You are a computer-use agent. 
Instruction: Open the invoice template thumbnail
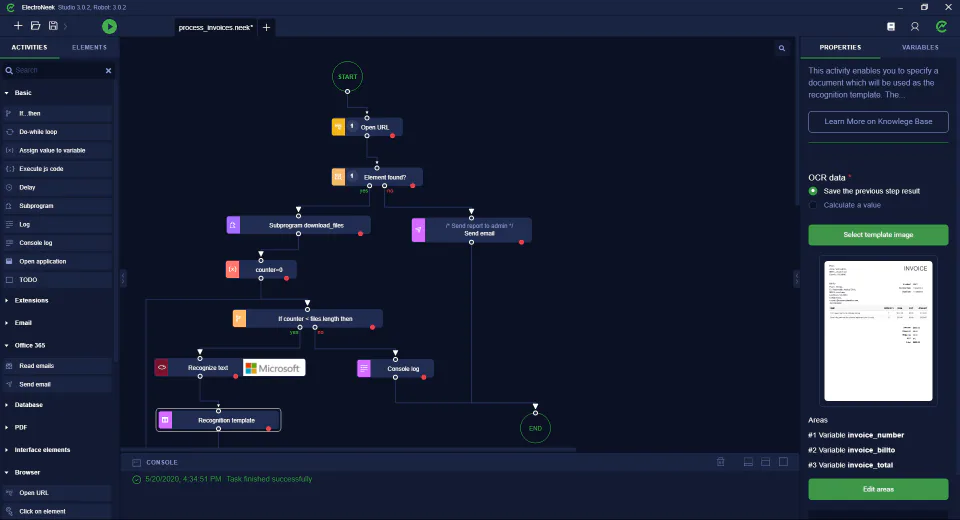point(878,331)
